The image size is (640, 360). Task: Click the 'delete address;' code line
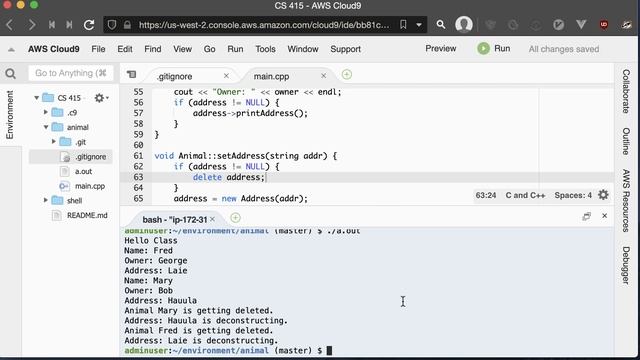[x=229, y=177]
